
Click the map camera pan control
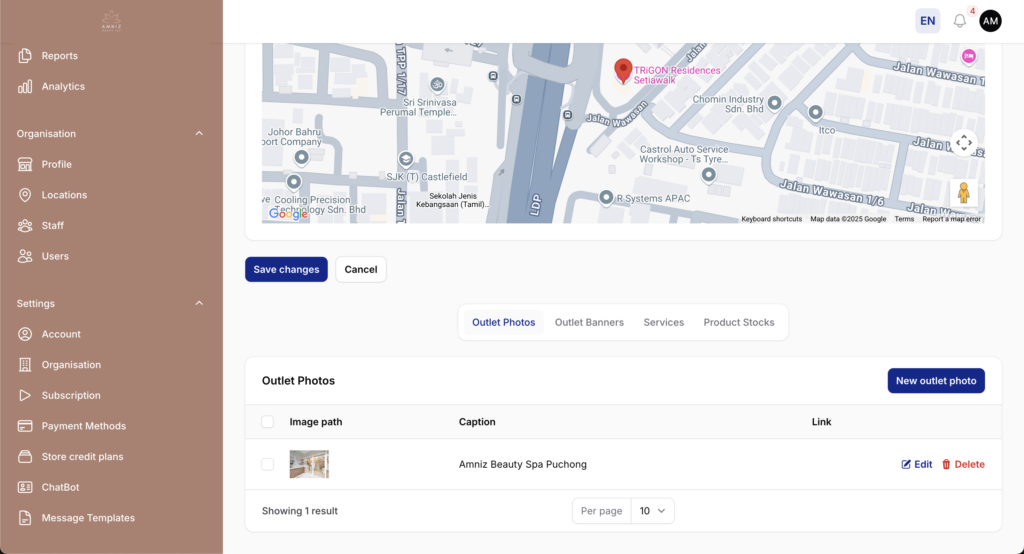point(964,143)
